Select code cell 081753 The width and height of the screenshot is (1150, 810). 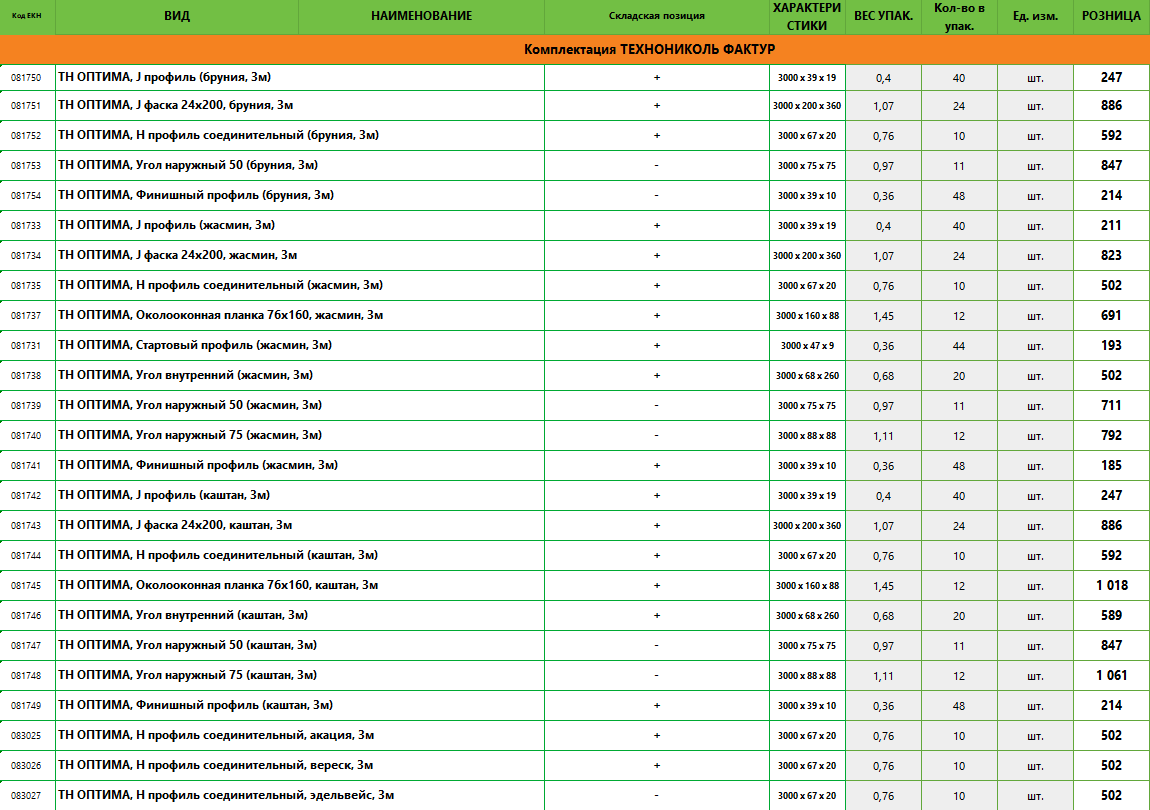(x=26, y=166)
